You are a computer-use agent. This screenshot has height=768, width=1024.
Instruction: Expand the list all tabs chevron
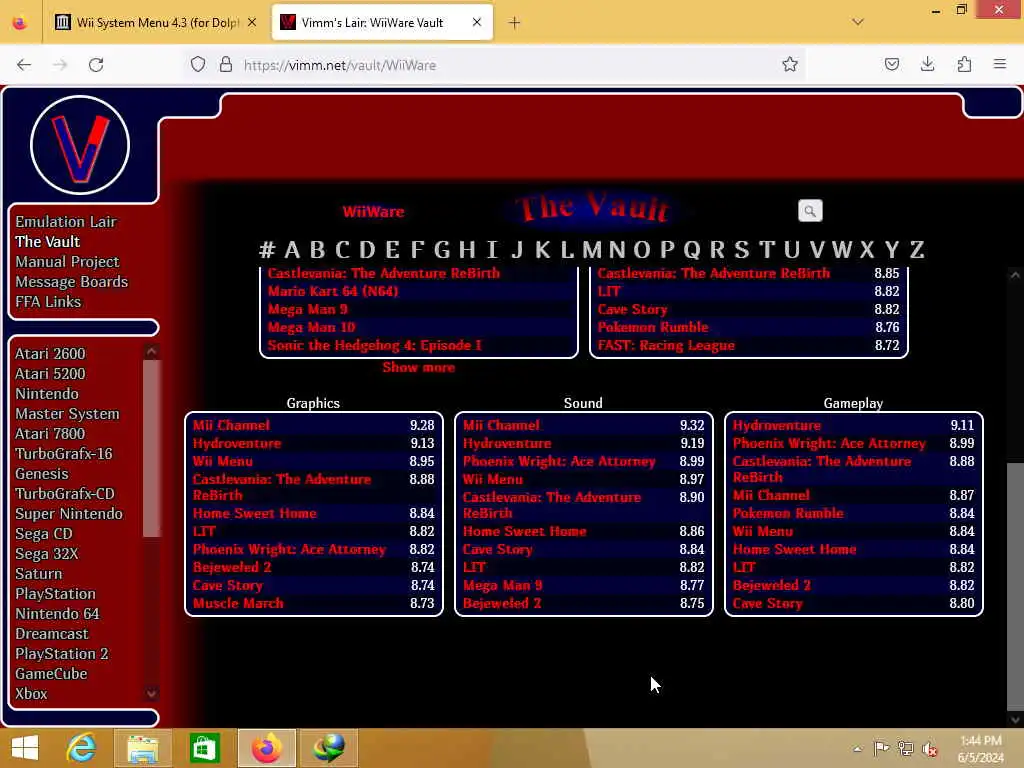[858, 22]
